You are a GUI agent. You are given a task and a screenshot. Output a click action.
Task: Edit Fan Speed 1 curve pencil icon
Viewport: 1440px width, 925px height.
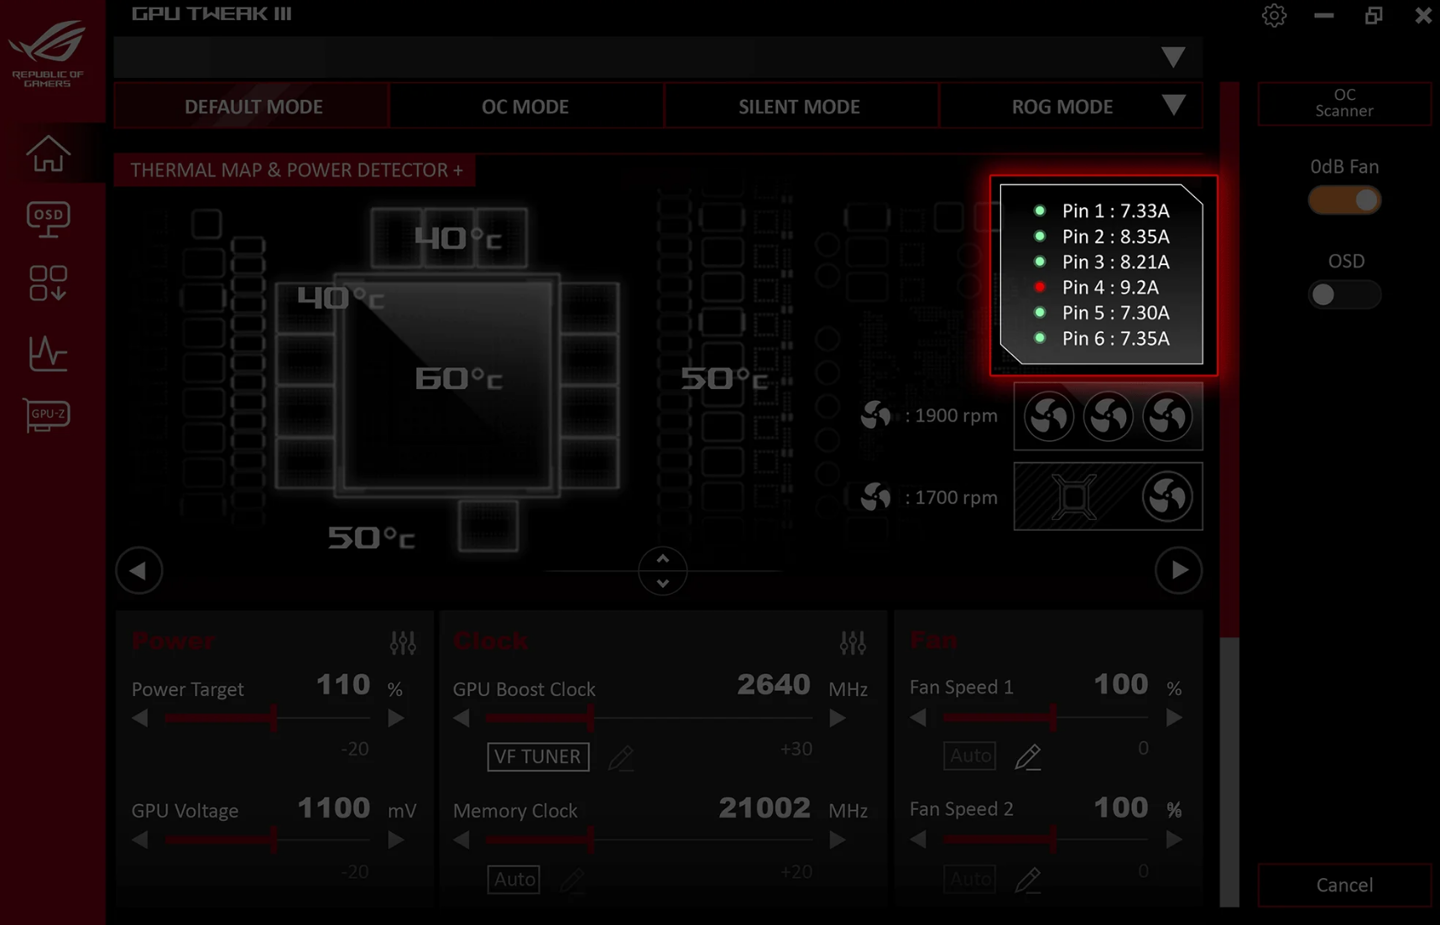pos(1027,757)
